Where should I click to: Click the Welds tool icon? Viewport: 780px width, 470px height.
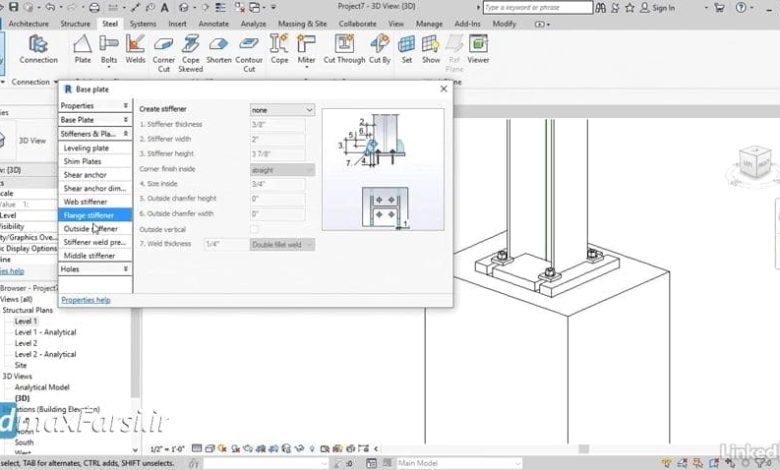pos(135,45)
